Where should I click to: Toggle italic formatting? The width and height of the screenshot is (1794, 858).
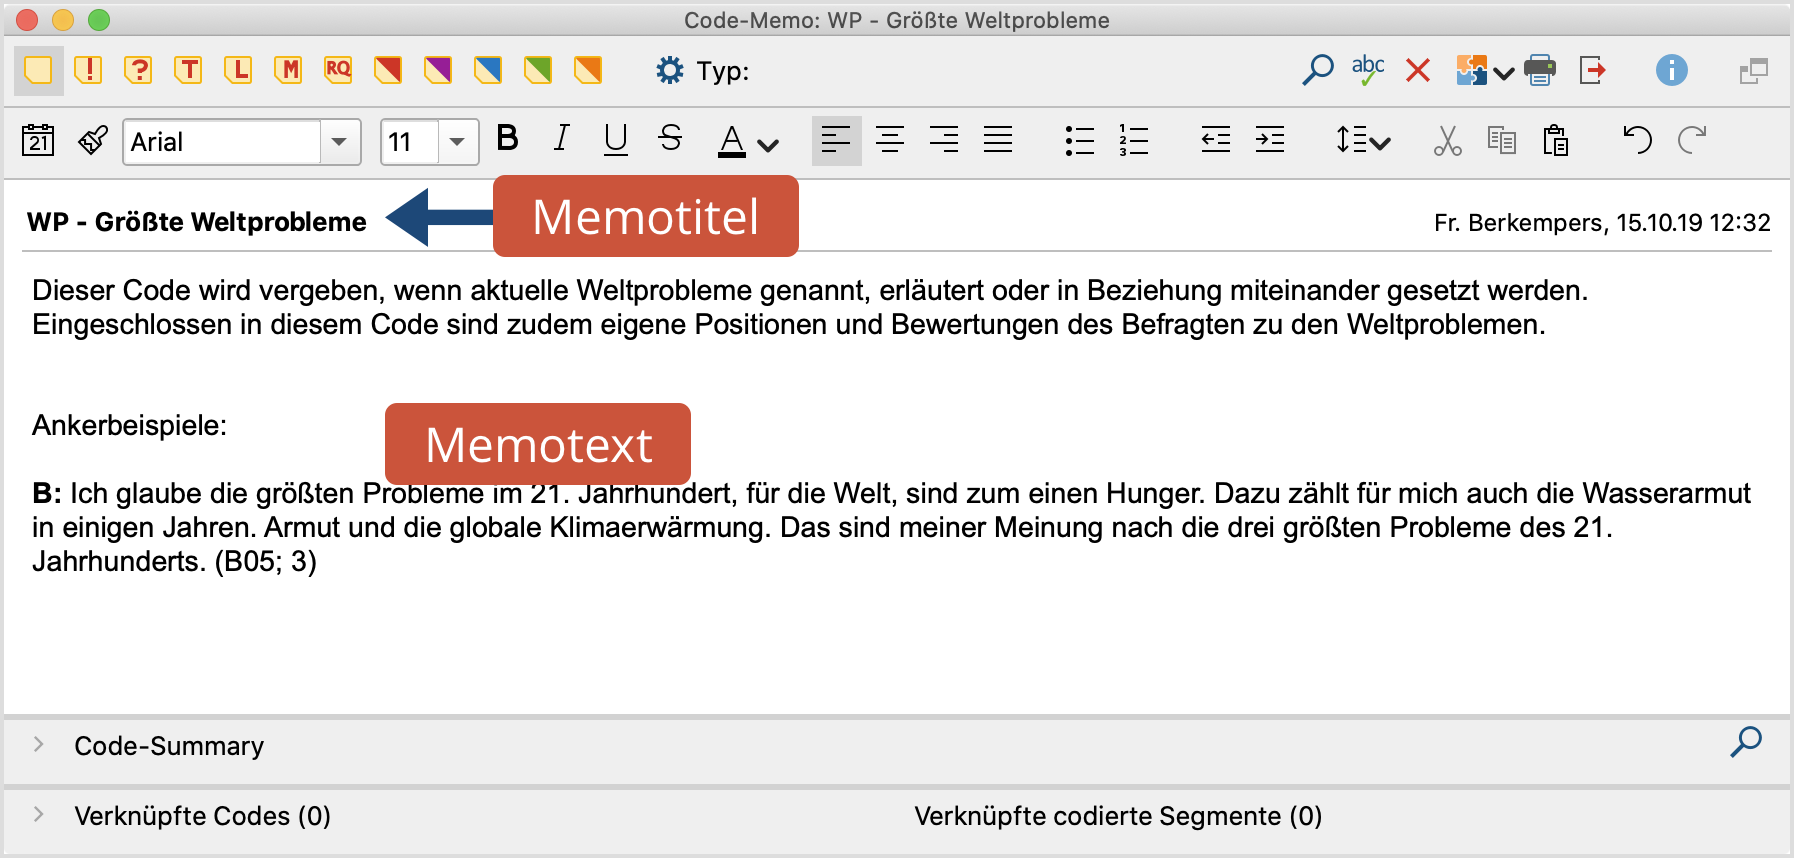[x=562, y=138]
